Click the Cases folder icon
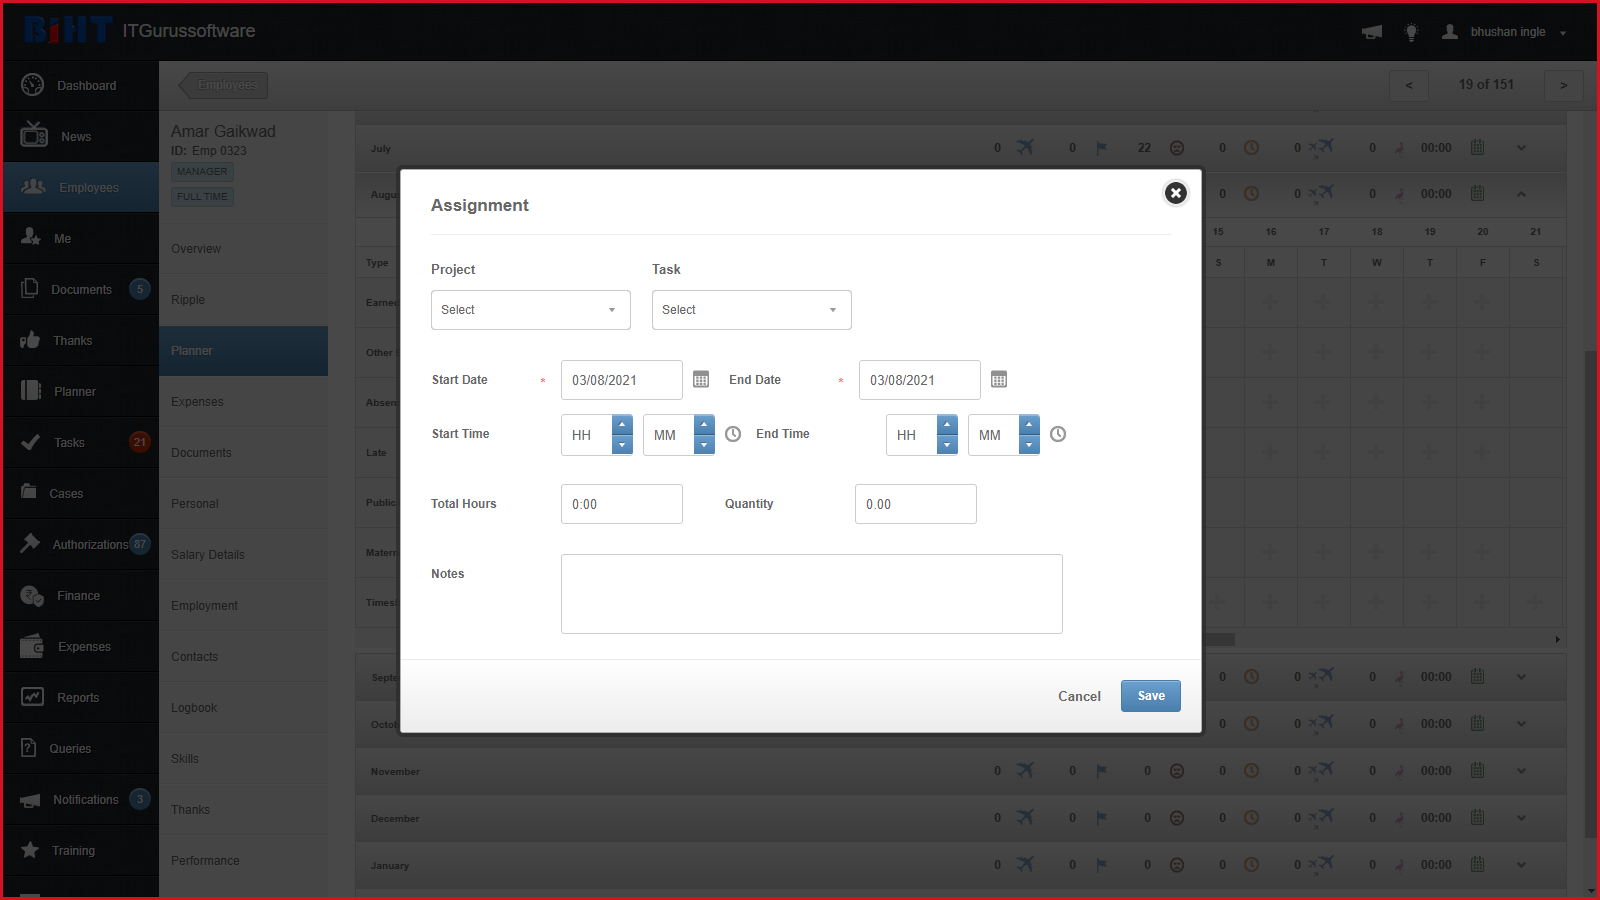 (29, 491)
